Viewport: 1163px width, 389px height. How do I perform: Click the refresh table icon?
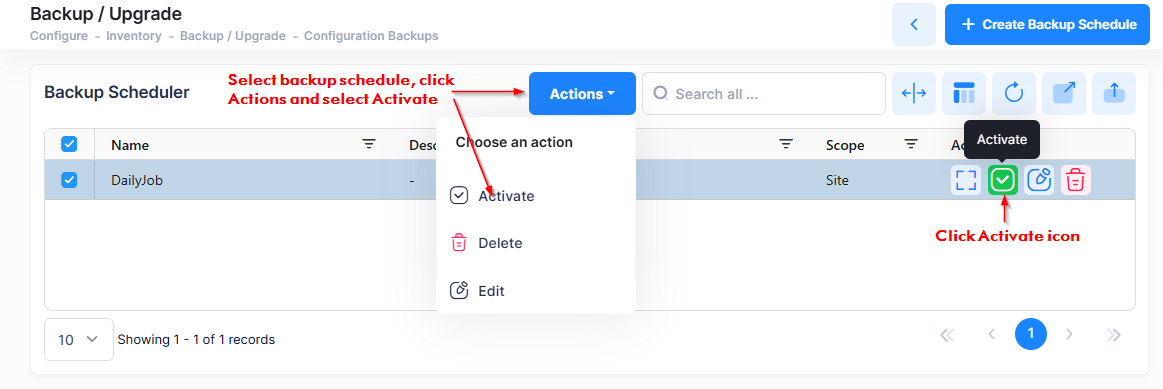(1014, 94)
